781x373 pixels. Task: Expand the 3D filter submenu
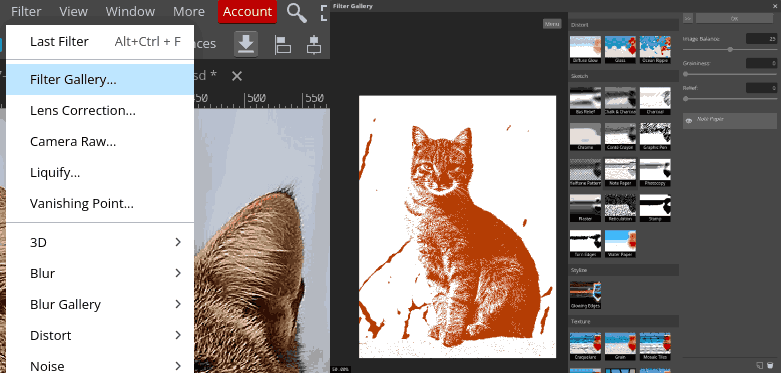pyautogui.click(x=100, y=243)
